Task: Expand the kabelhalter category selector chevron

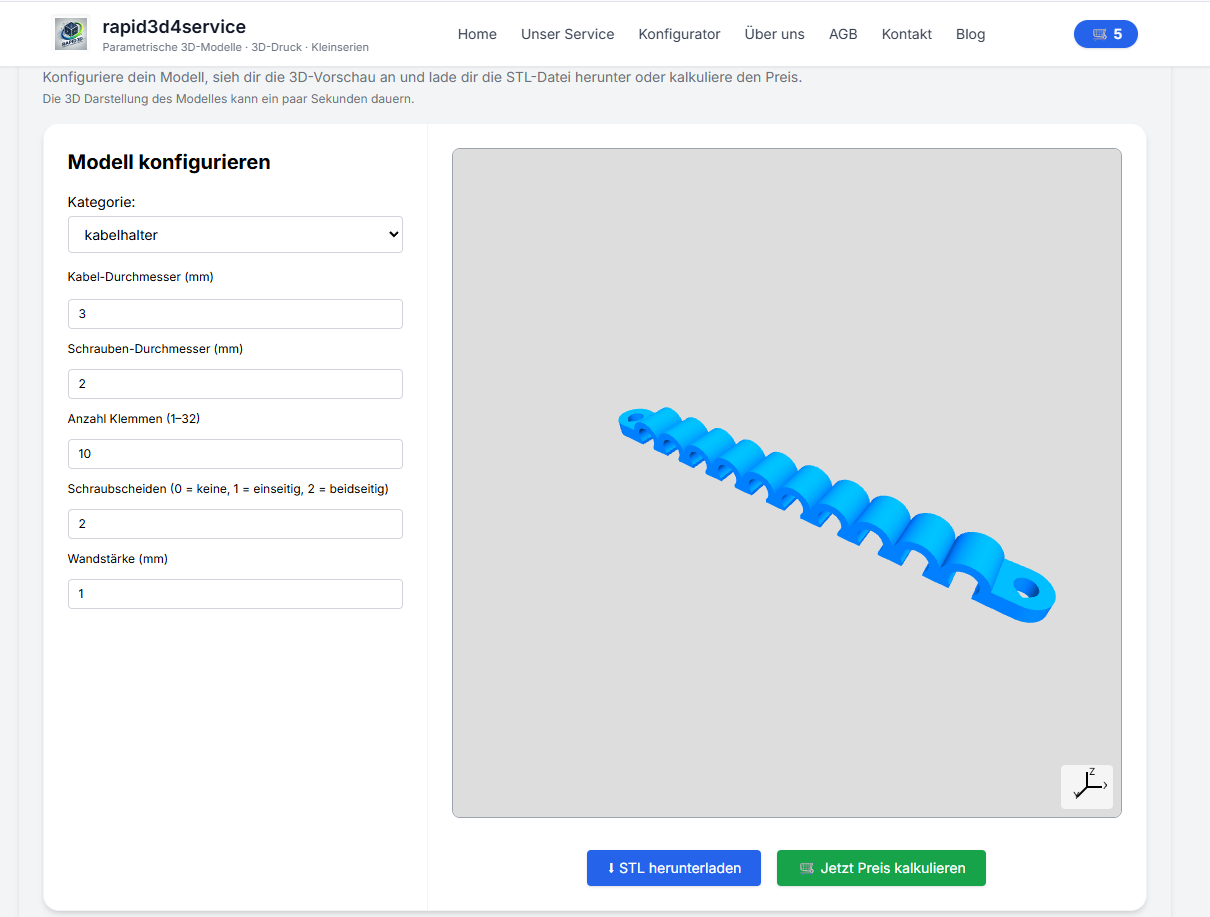Action: pos(392,234)
